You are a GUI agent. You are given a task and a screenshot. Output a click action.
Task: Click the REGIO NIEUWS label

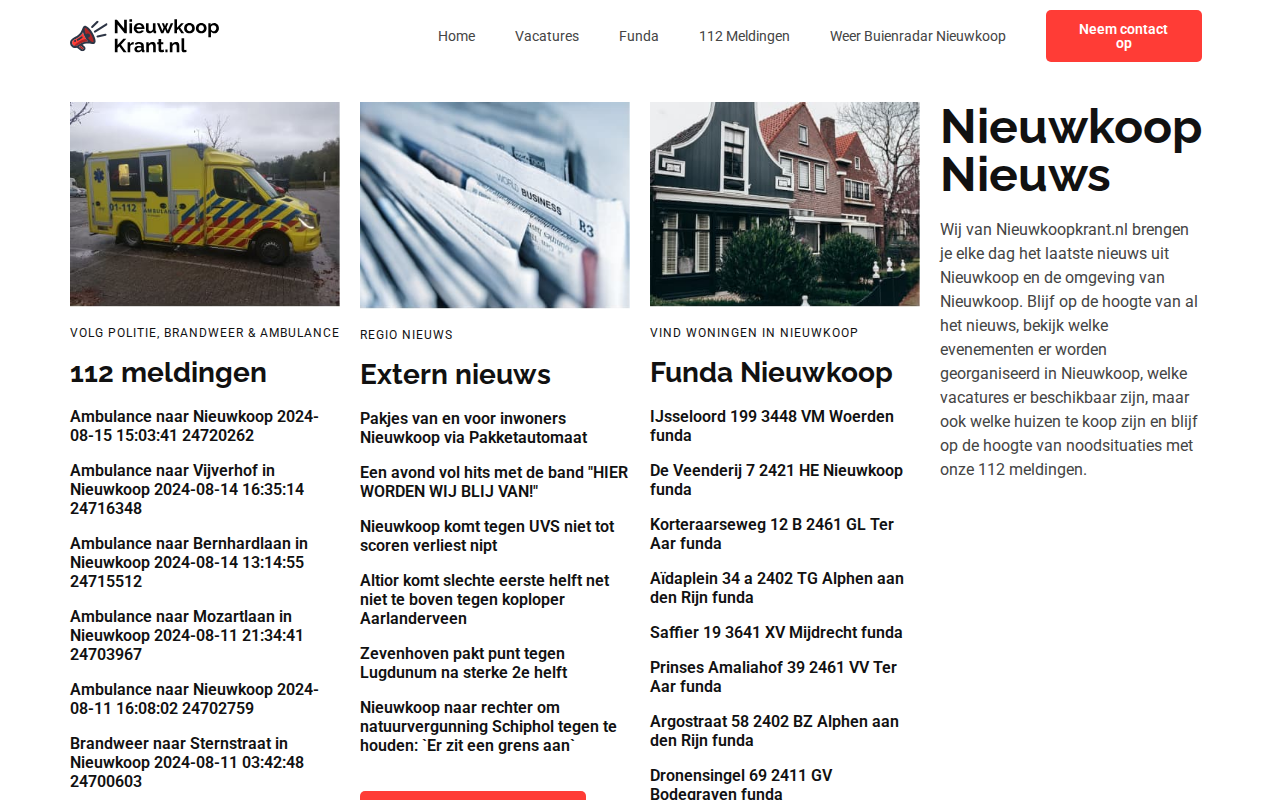(x=406, y=335)
